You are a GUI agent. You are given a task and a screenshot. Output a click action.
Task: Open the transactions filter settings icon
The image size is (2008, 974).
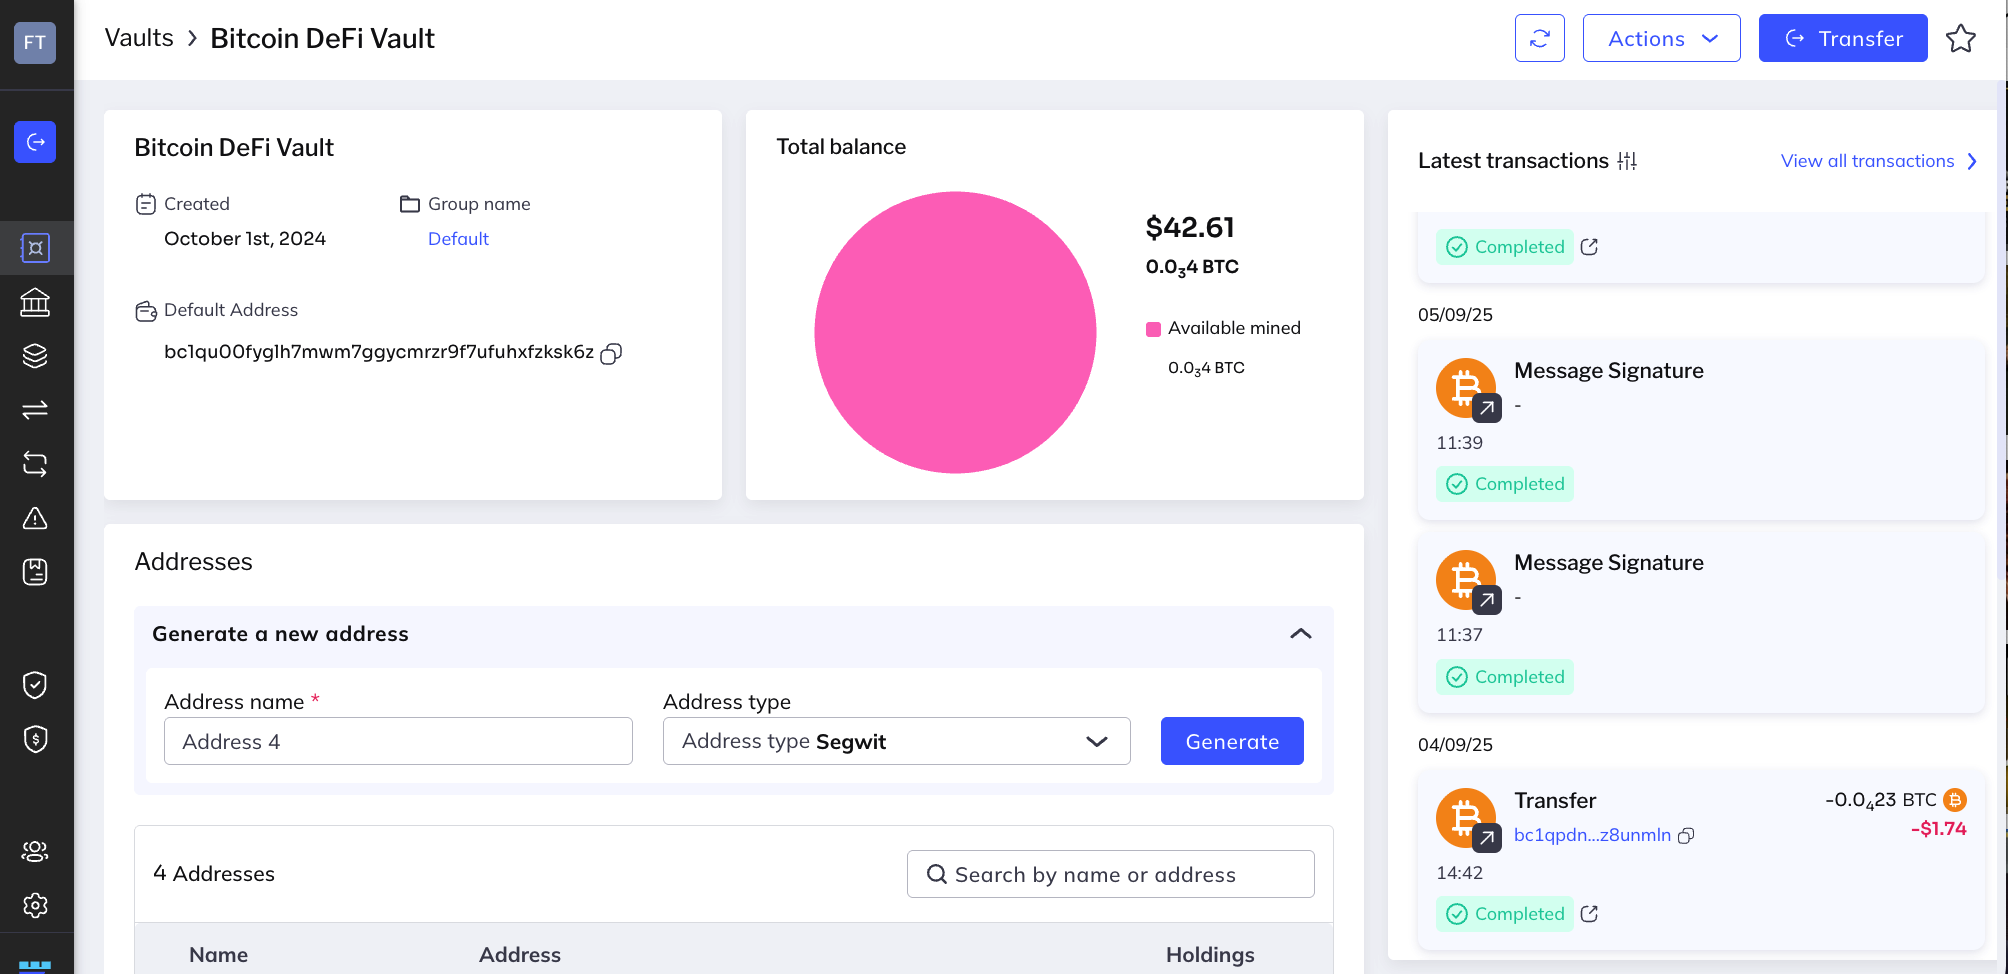1627,161
